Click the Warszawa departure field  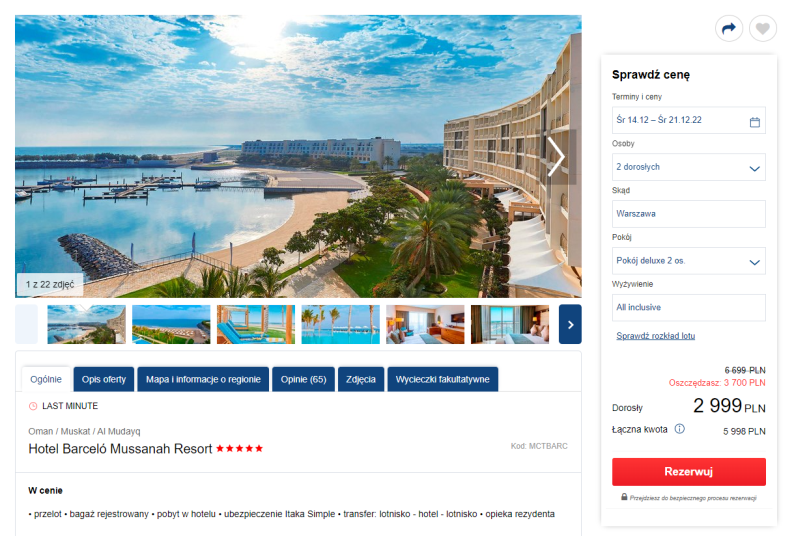pyautogui.click(x=689, y=214)
